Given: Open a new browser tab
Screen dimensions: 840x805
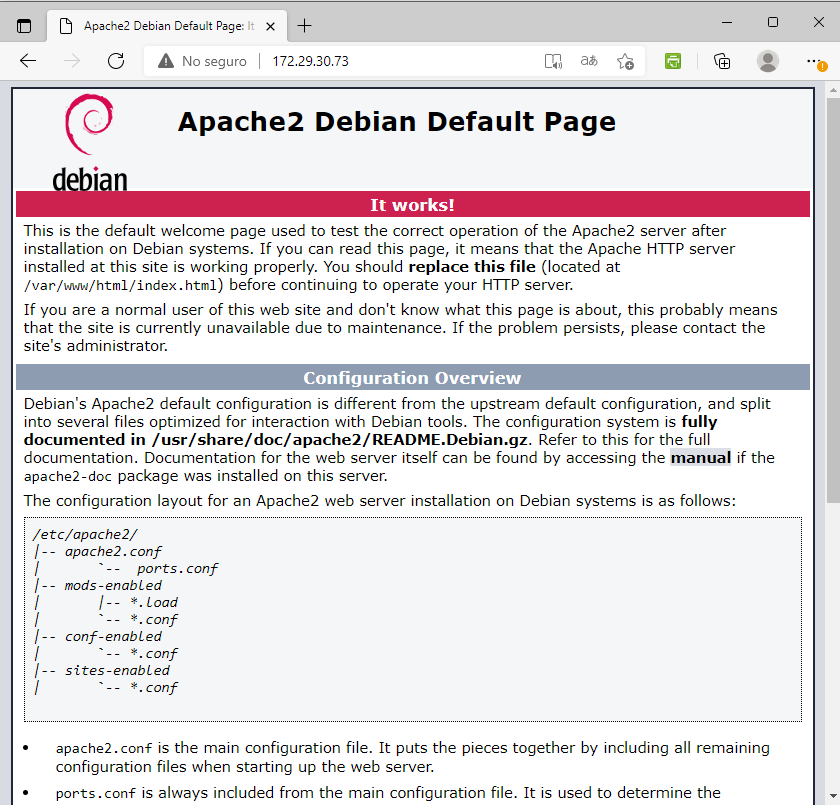Looking at the screenshot, I should (x=304, y=26).
